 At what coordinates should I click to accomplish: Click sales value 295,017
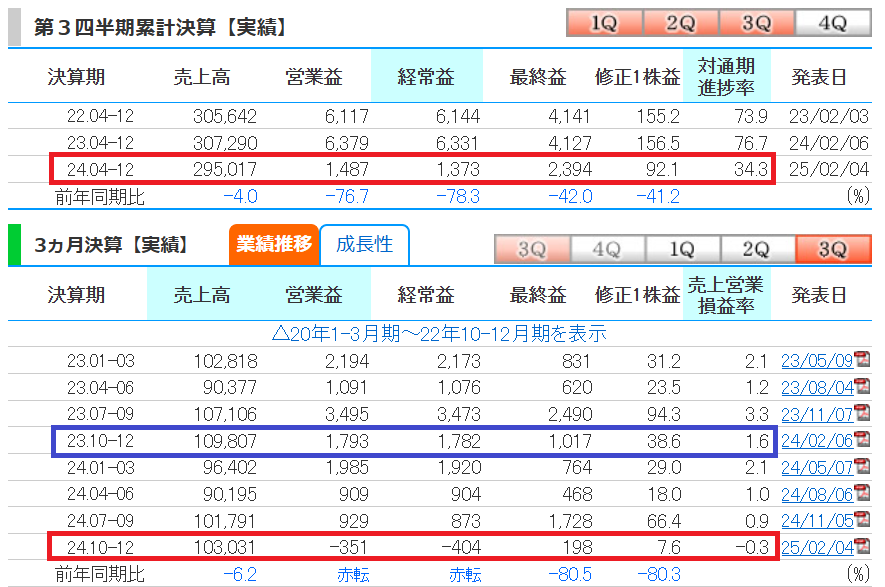pos(225,169)
